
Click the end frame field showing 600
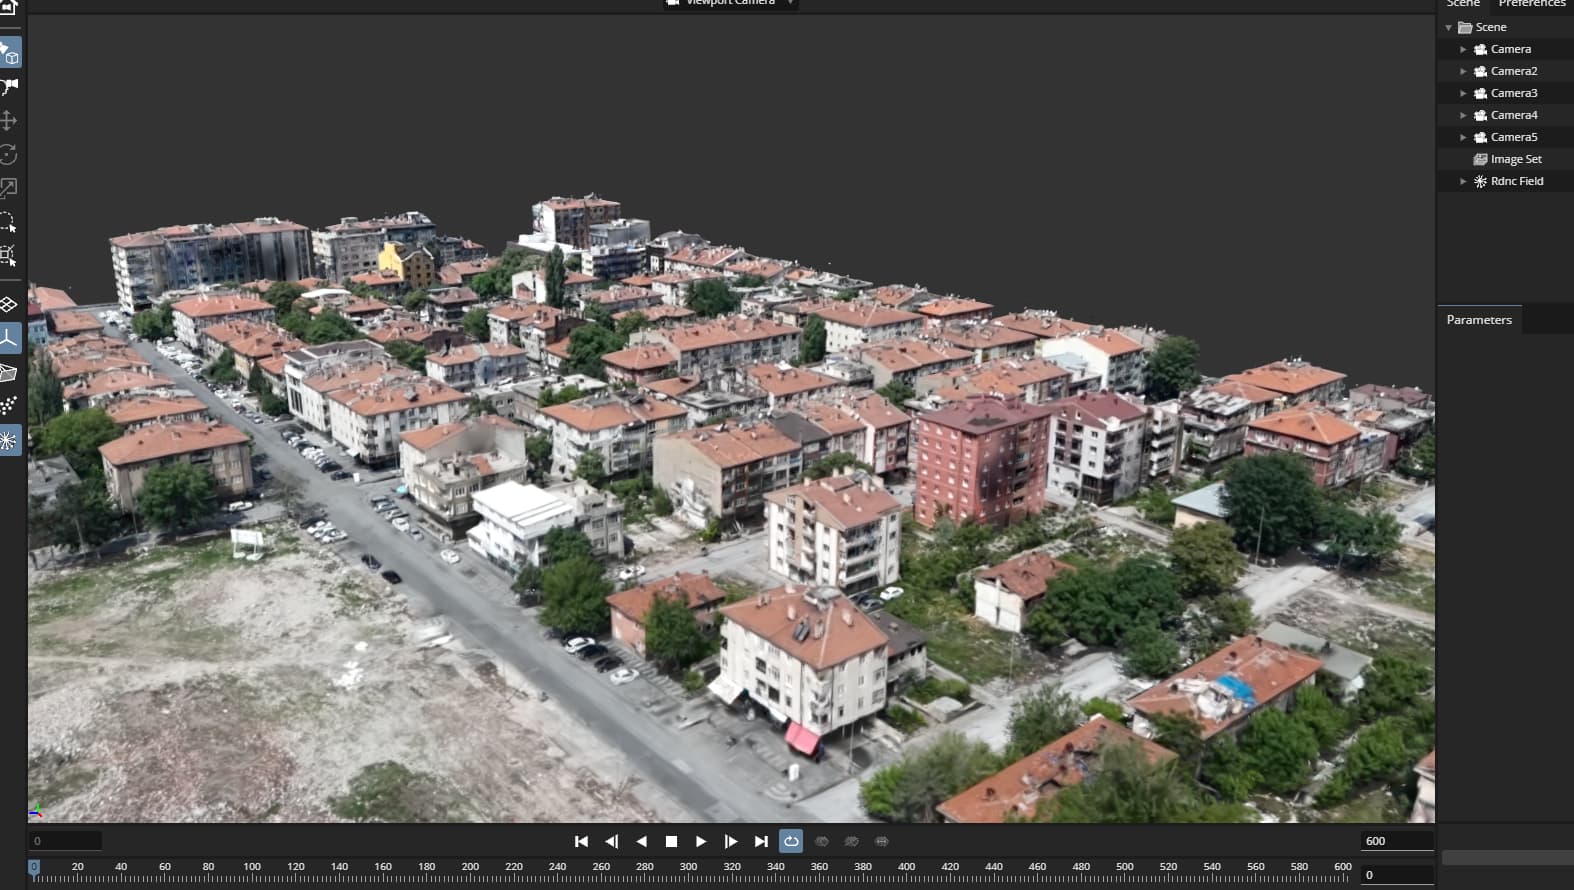pyautogui.click(x=1396, y=841)
